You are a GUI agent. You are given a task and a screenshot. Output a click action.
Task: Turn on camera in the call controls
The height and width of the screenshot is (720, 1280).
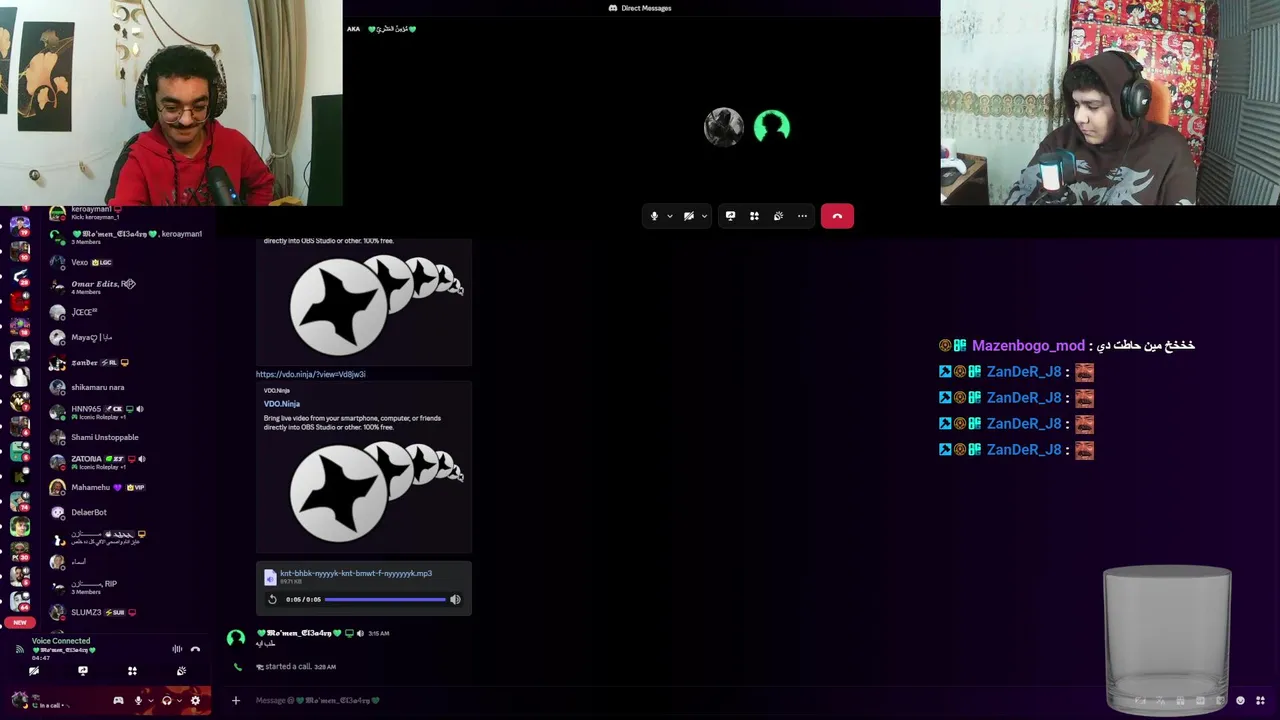click(689, 216)
